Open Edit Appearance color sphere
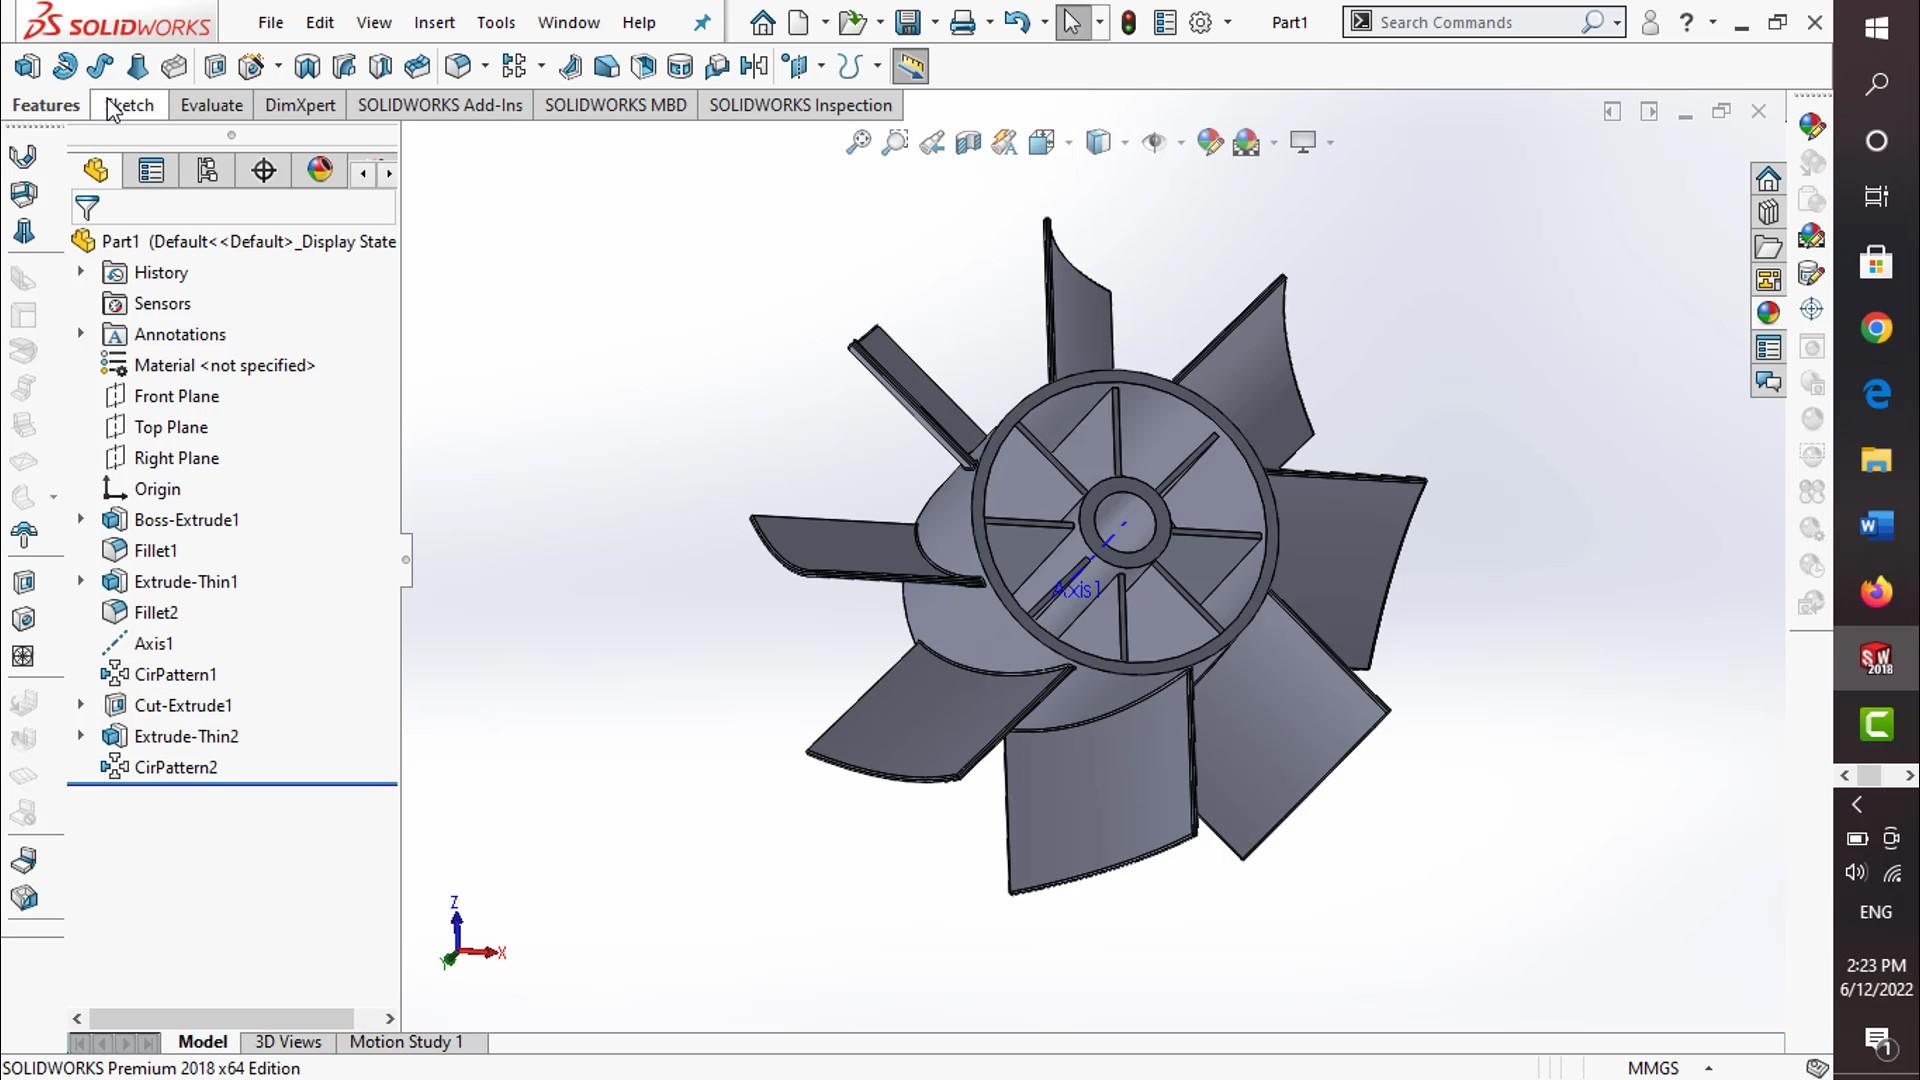This screenshot has width=1920, height=1080. [x=1210, y=142]
